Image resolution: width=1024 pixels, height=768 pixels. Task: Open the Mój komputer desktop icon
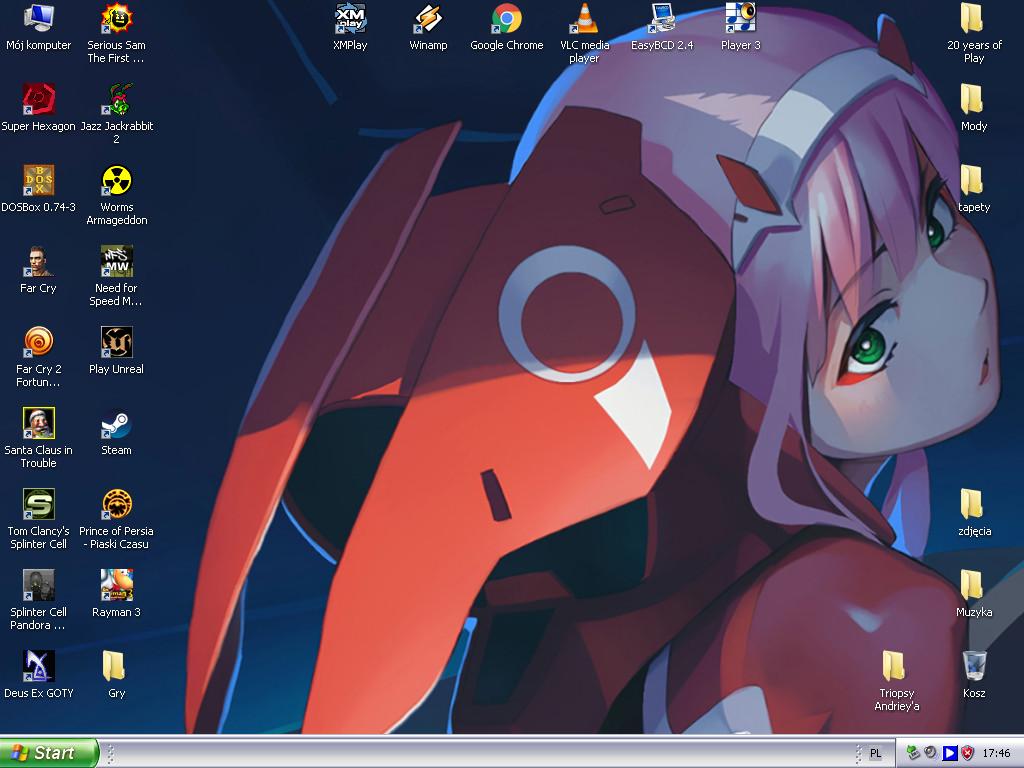coord(39,18)
